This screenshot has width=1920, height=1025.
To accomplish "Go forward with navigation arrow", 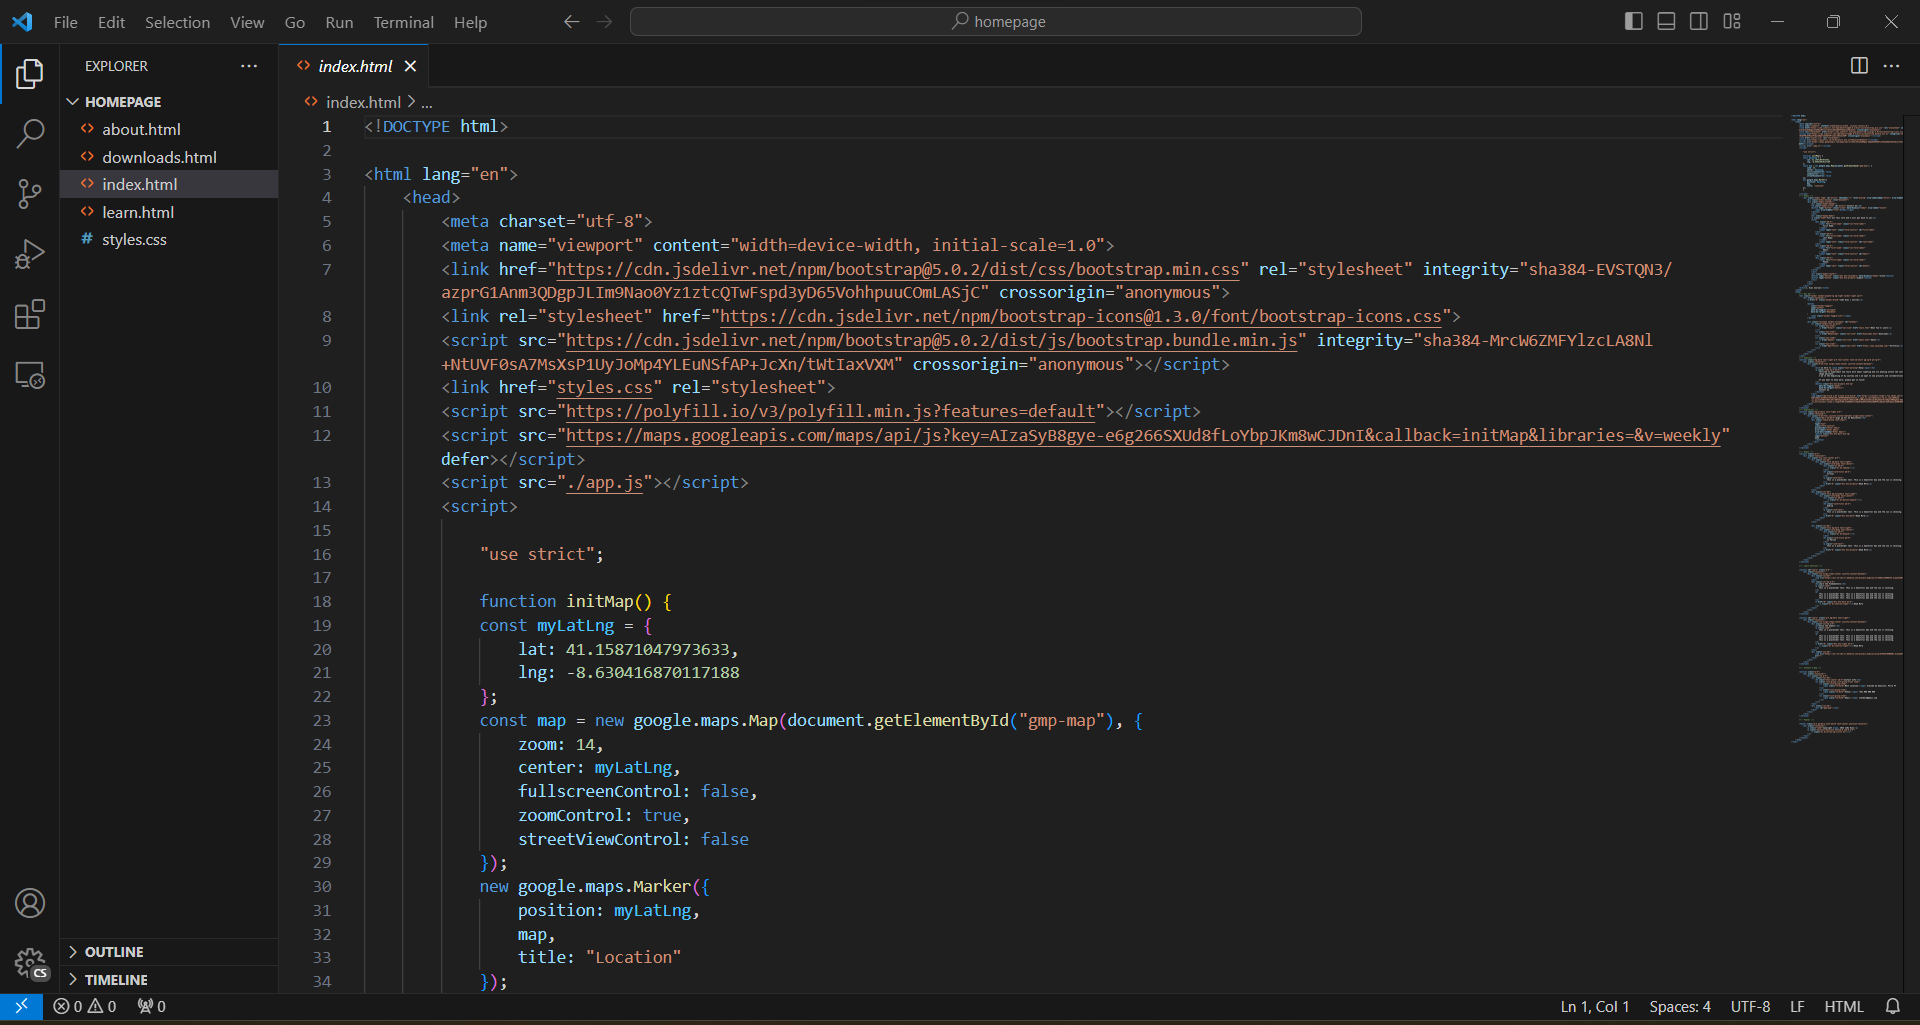I will (x=604, y=22).
